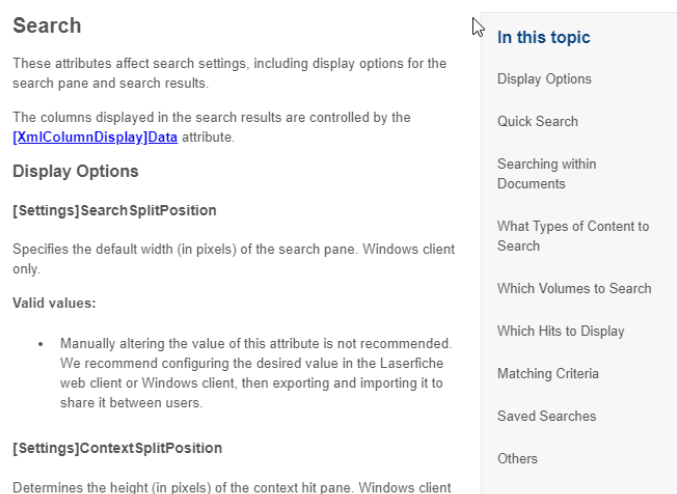This screenshot has width=677, height=494.
Task: Click the Search page title
Action: tap(47, 25)
